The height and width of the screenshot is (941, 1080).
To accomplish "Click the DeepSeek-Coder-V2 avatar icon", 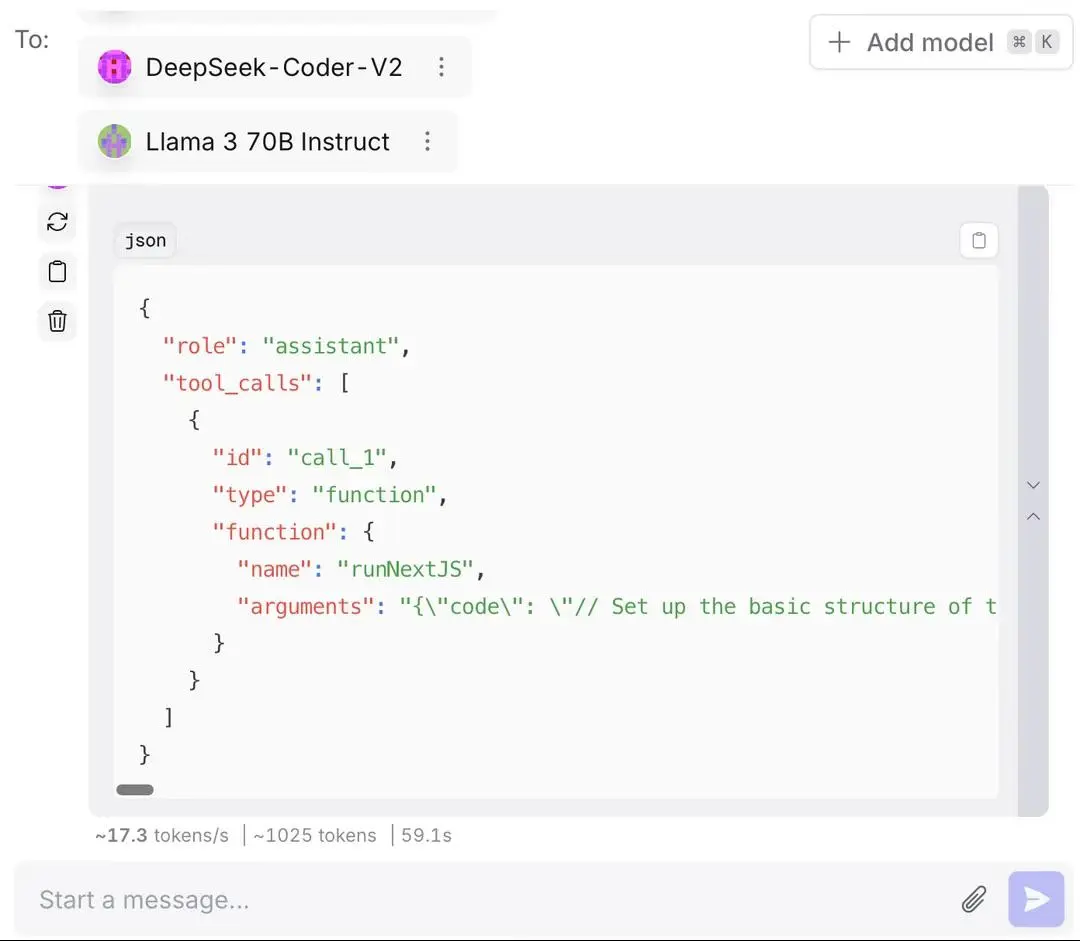I will [x=114, y=67].
